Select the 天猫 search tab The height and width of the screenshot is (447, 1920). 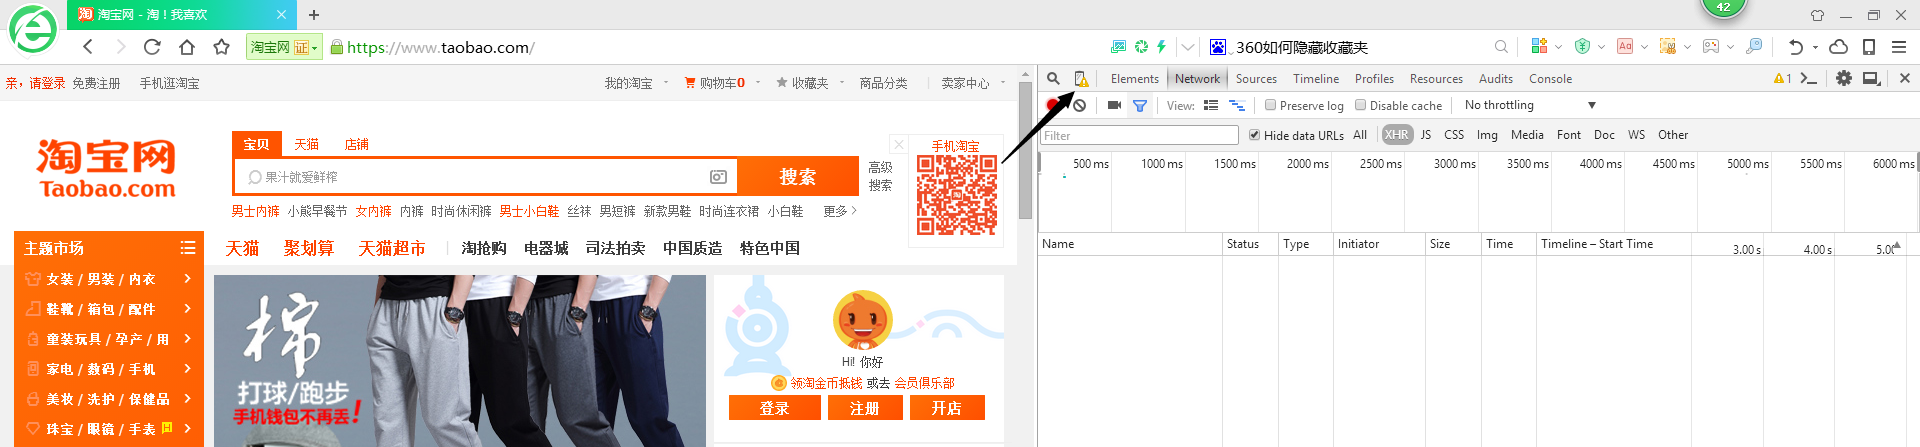pos(307,144)
